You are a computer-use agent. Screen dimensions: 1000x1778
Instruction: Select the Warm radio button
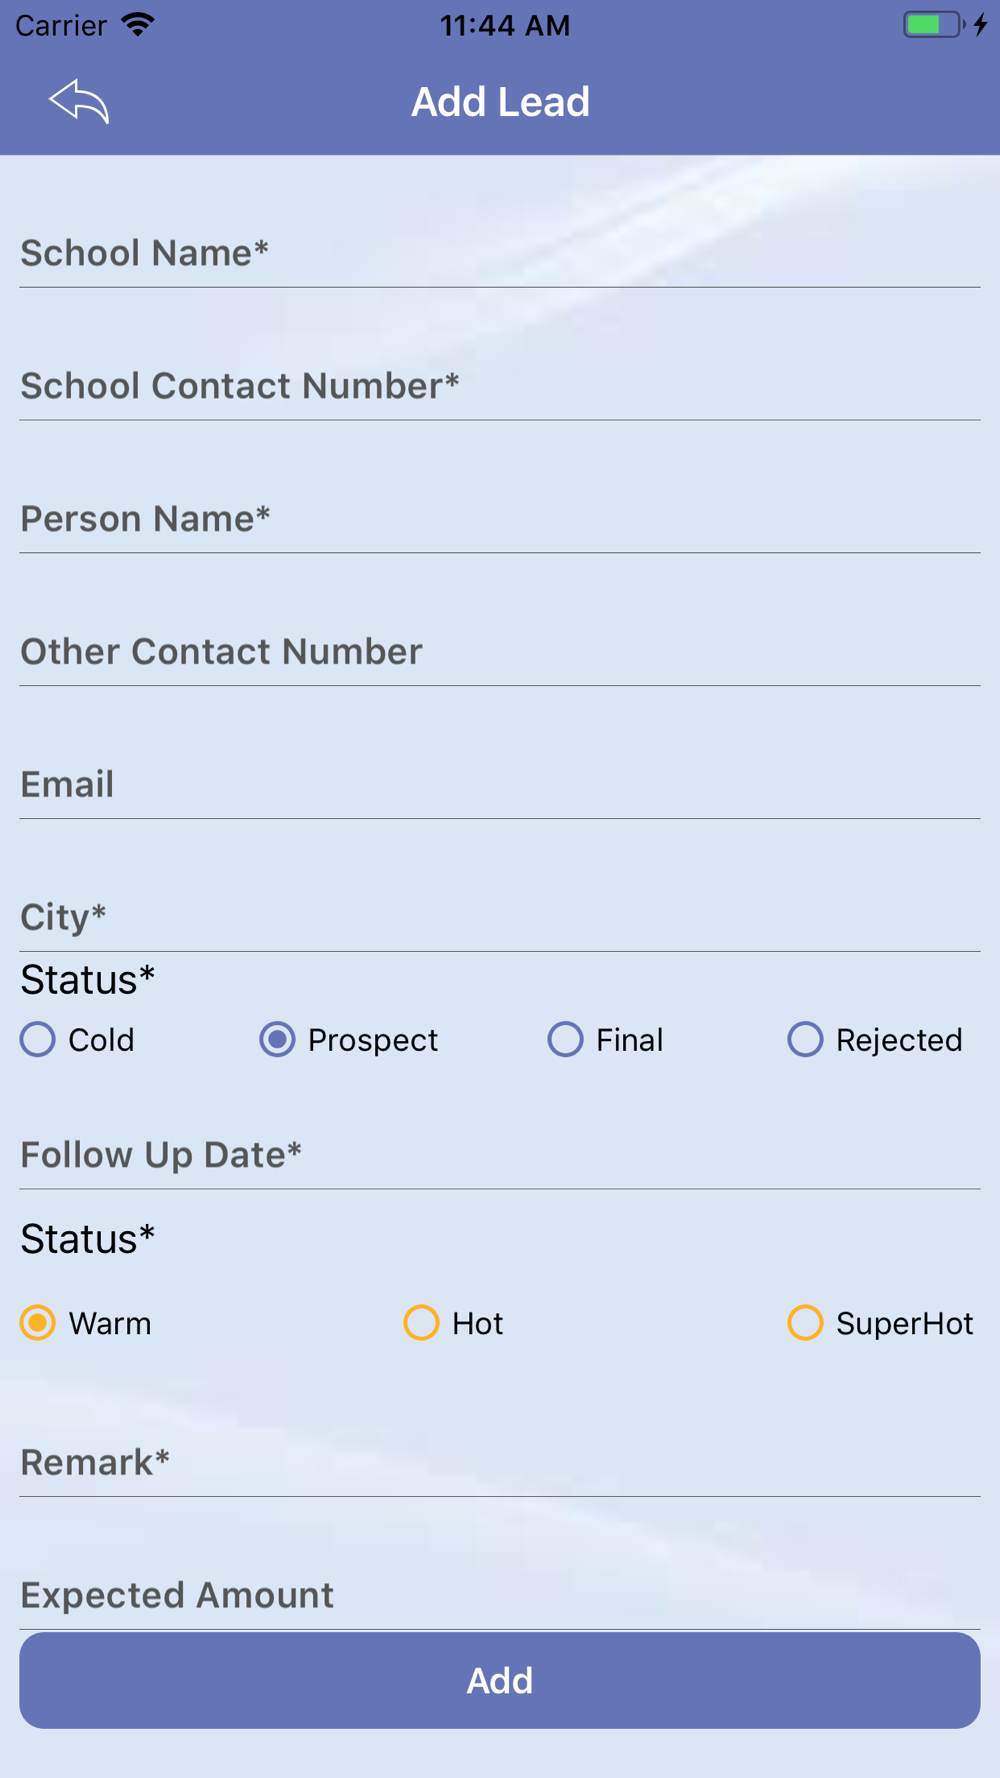[38, 1322]
